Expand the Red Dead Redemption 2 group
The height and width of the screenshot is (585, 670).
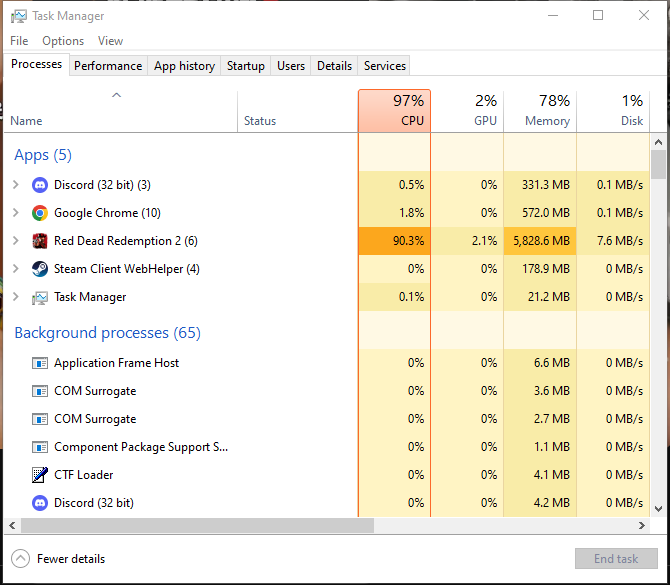pos(16,241)
